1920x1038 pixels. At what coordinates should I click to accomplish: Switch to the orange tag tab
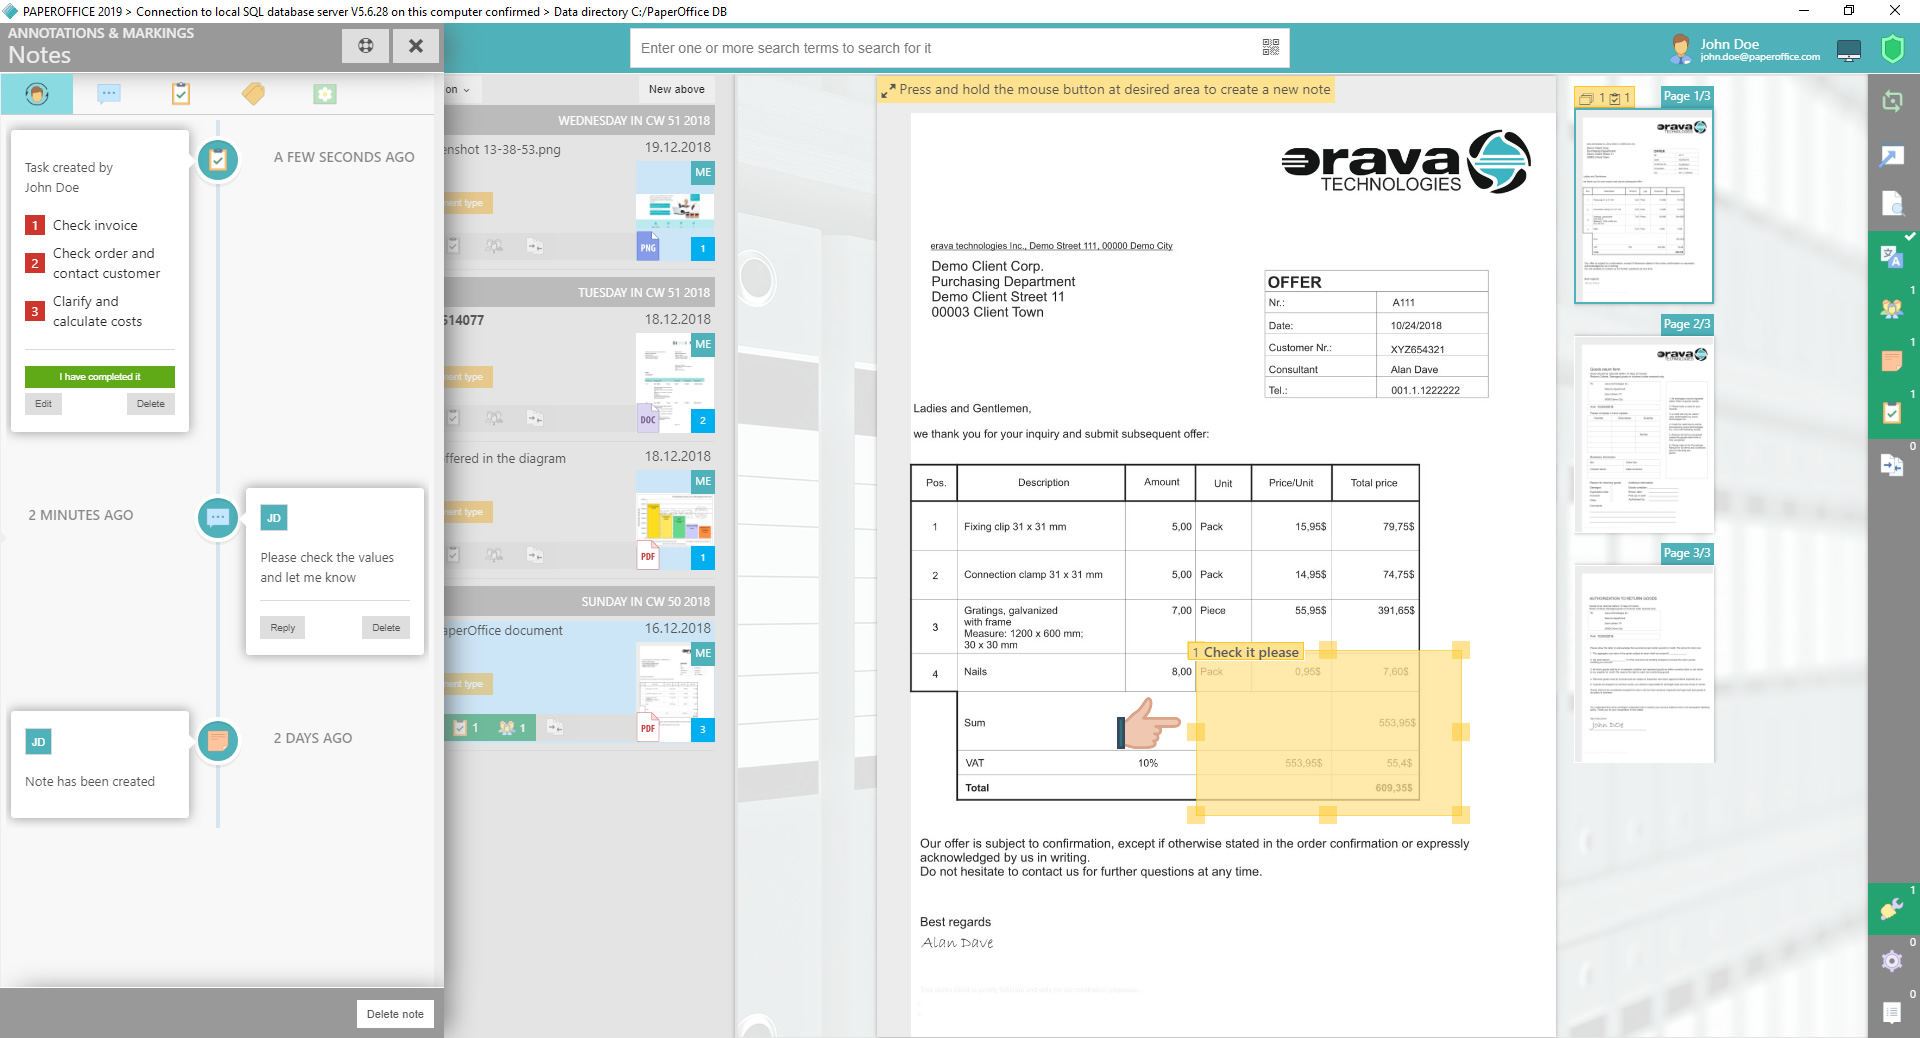[x=253, y=94]
